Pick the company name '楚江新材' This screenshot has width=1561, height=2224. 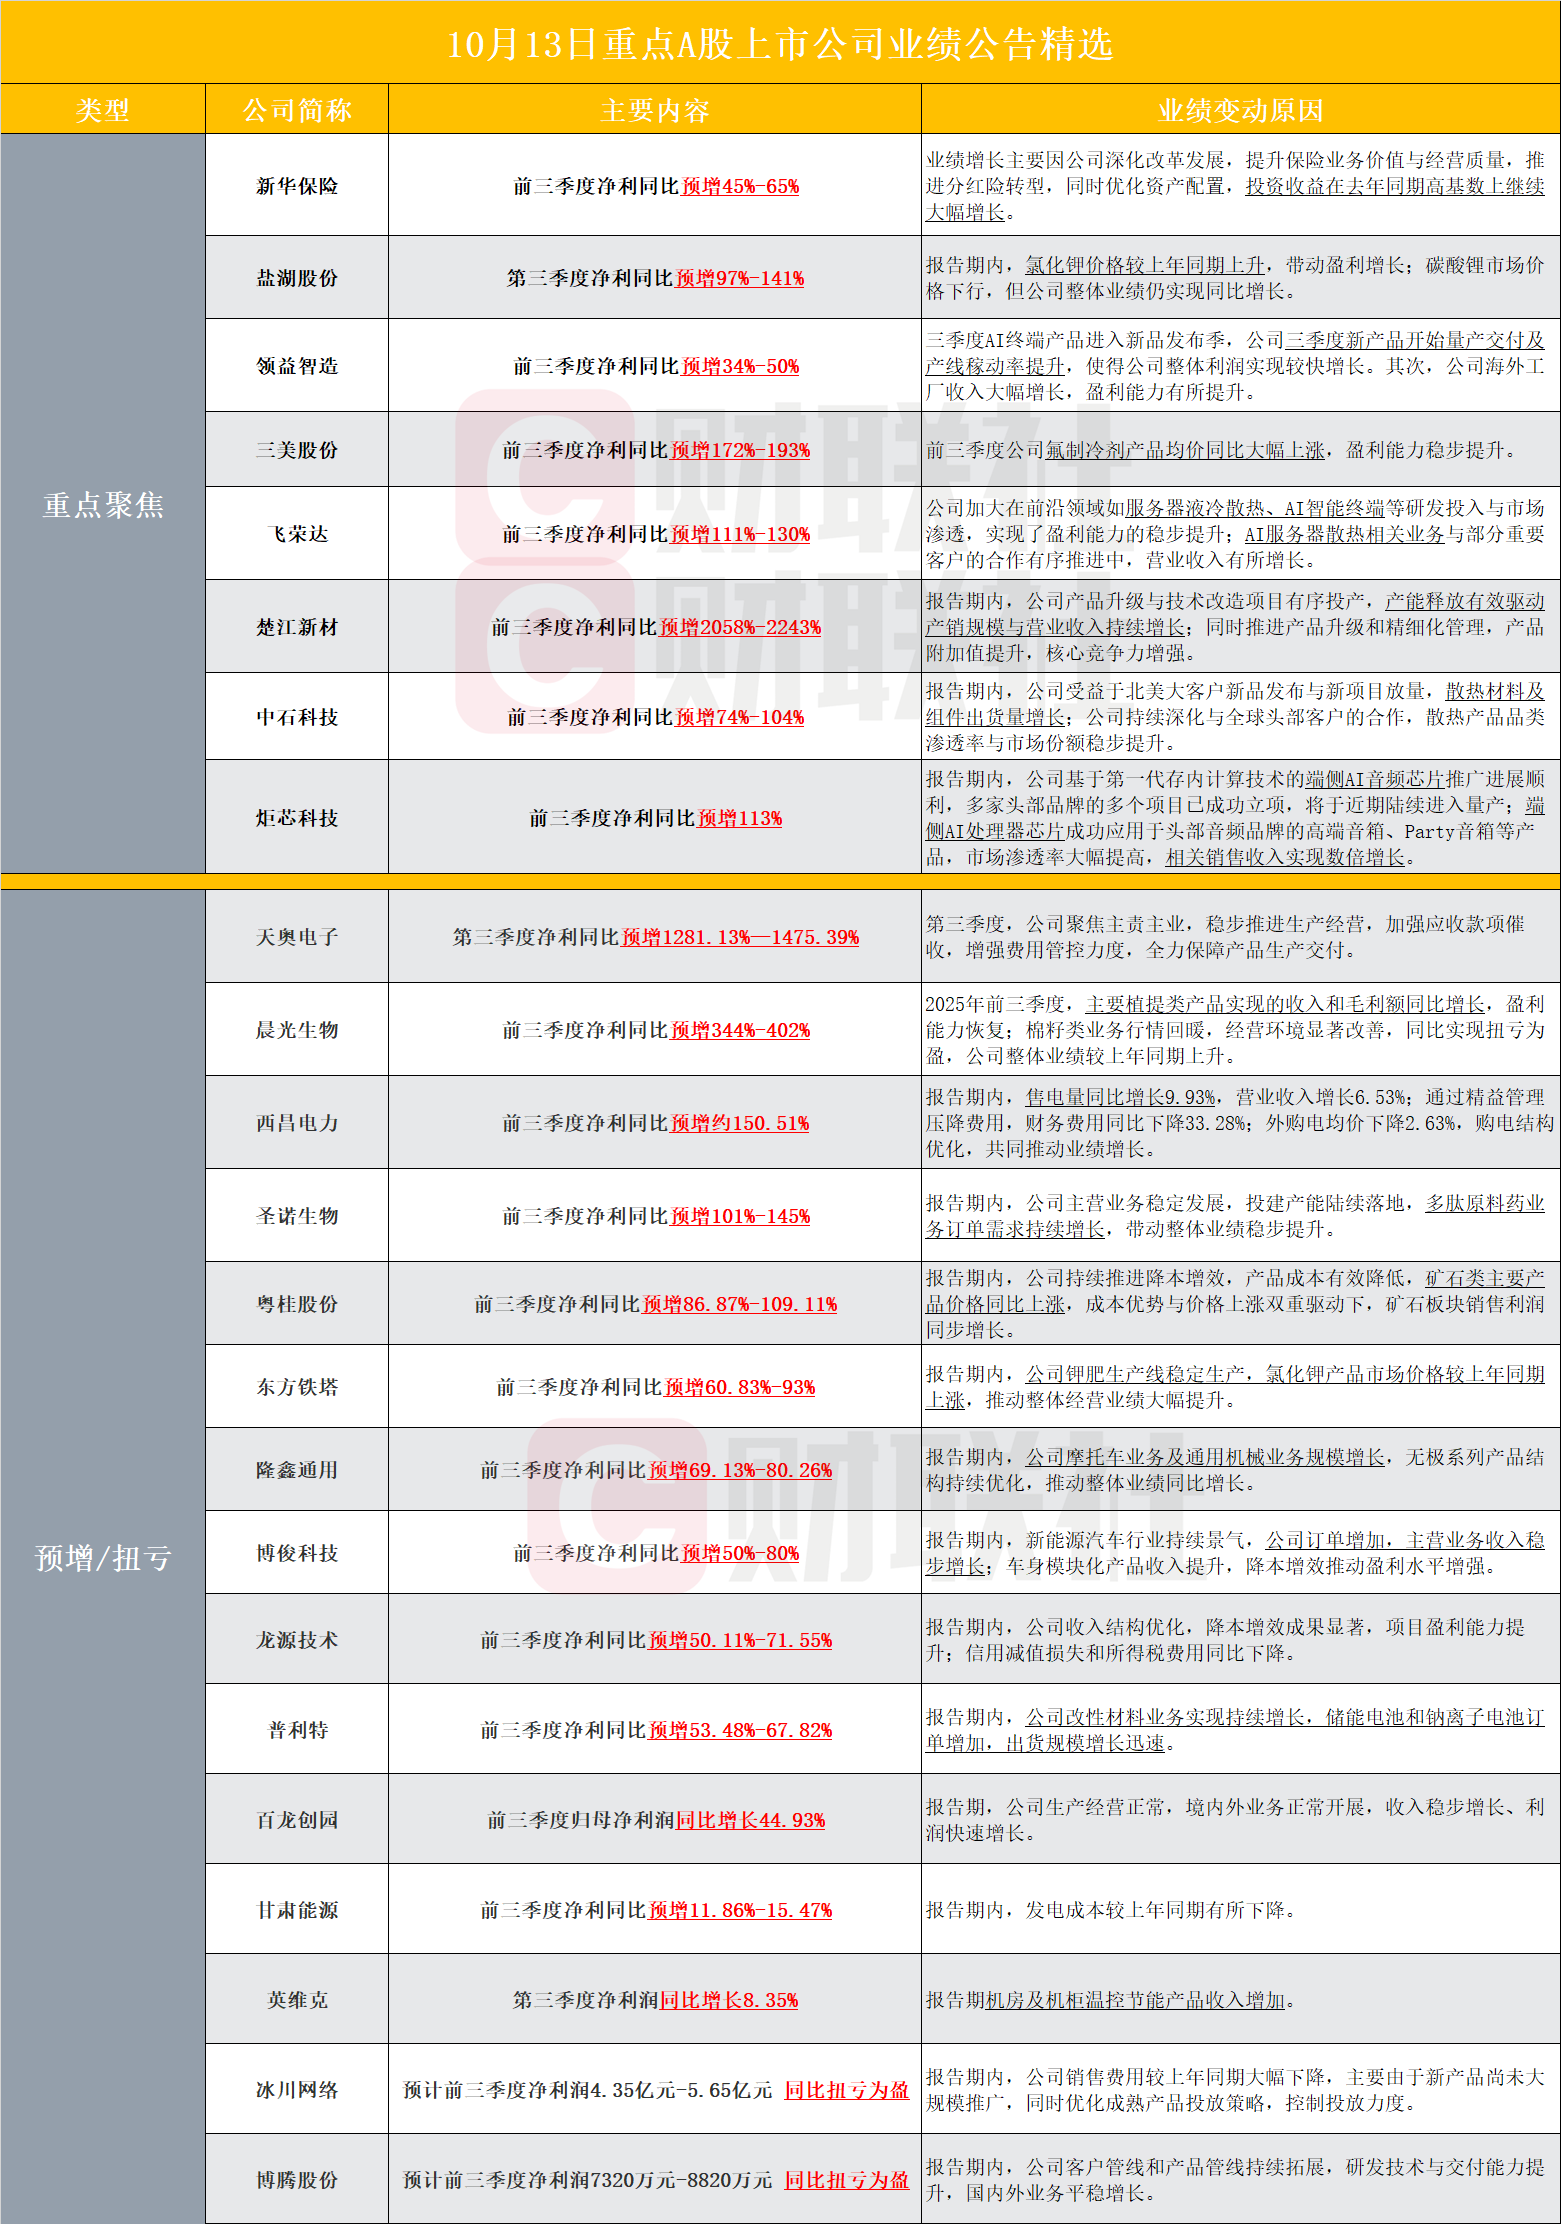(x=297, y=627)
